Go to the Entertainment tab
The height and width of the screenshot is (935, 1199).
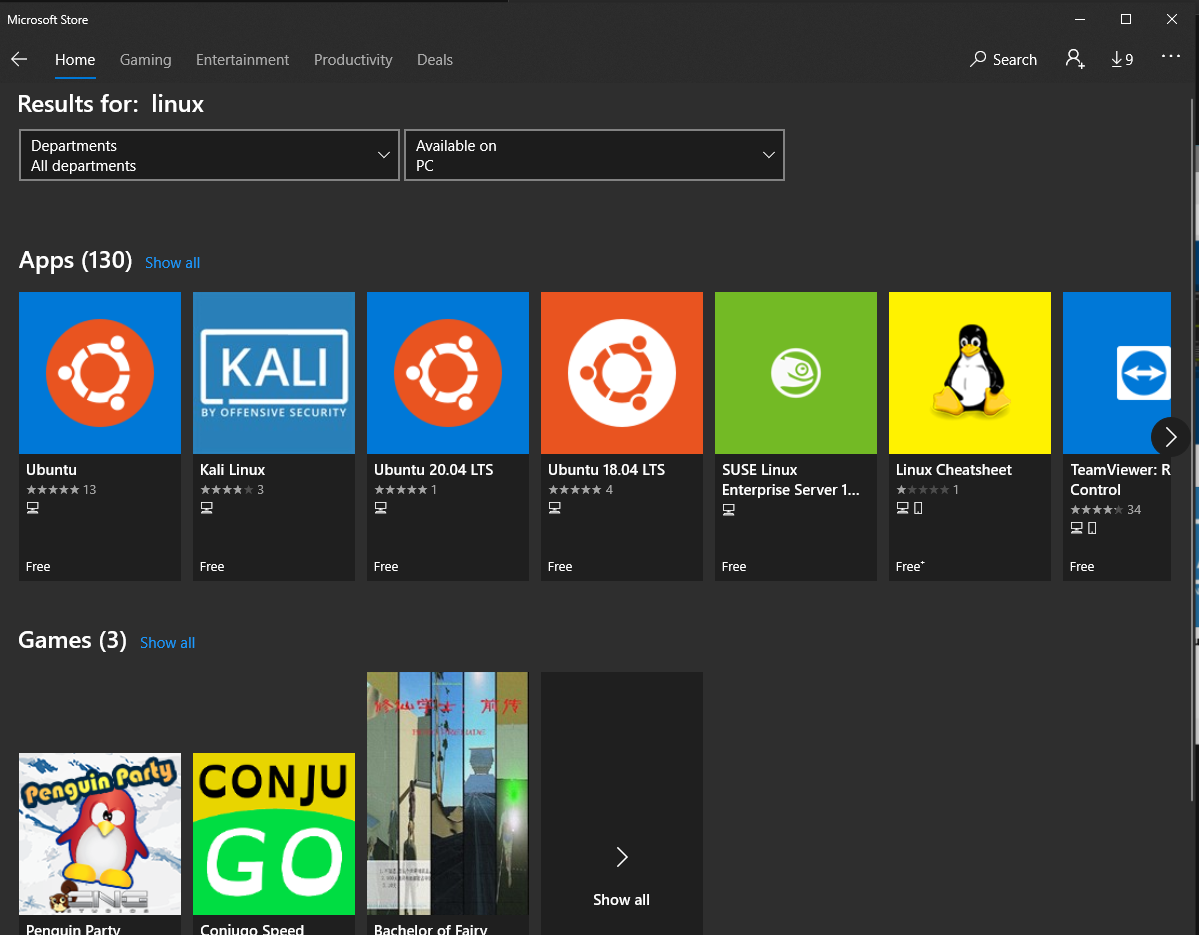tap(242, 60)
